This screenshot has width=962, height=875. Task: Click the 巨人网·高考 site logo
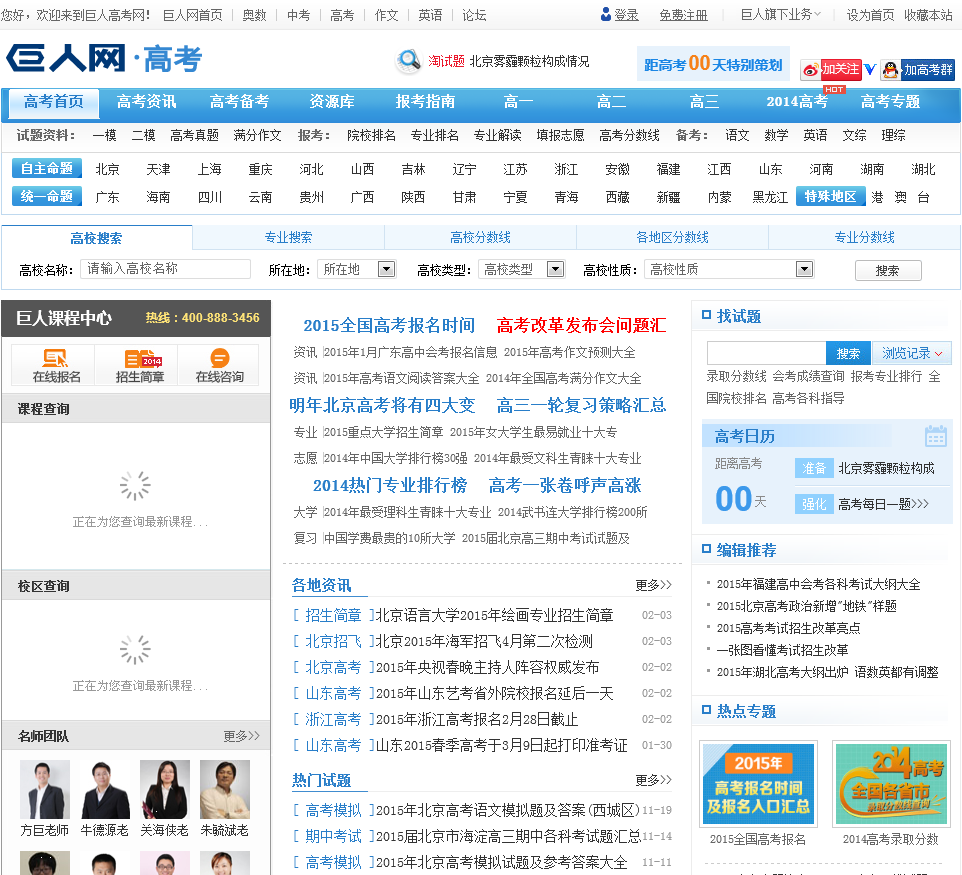104,59
